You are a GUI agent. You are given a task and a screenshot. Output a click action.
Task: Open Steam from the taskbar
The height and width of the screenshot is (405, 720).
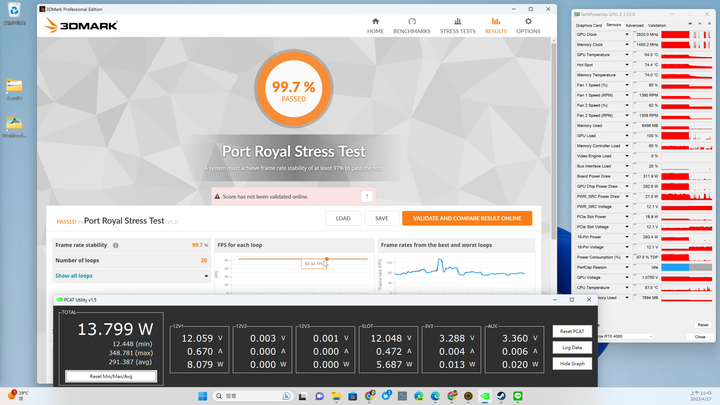click(x=501, y=396)
